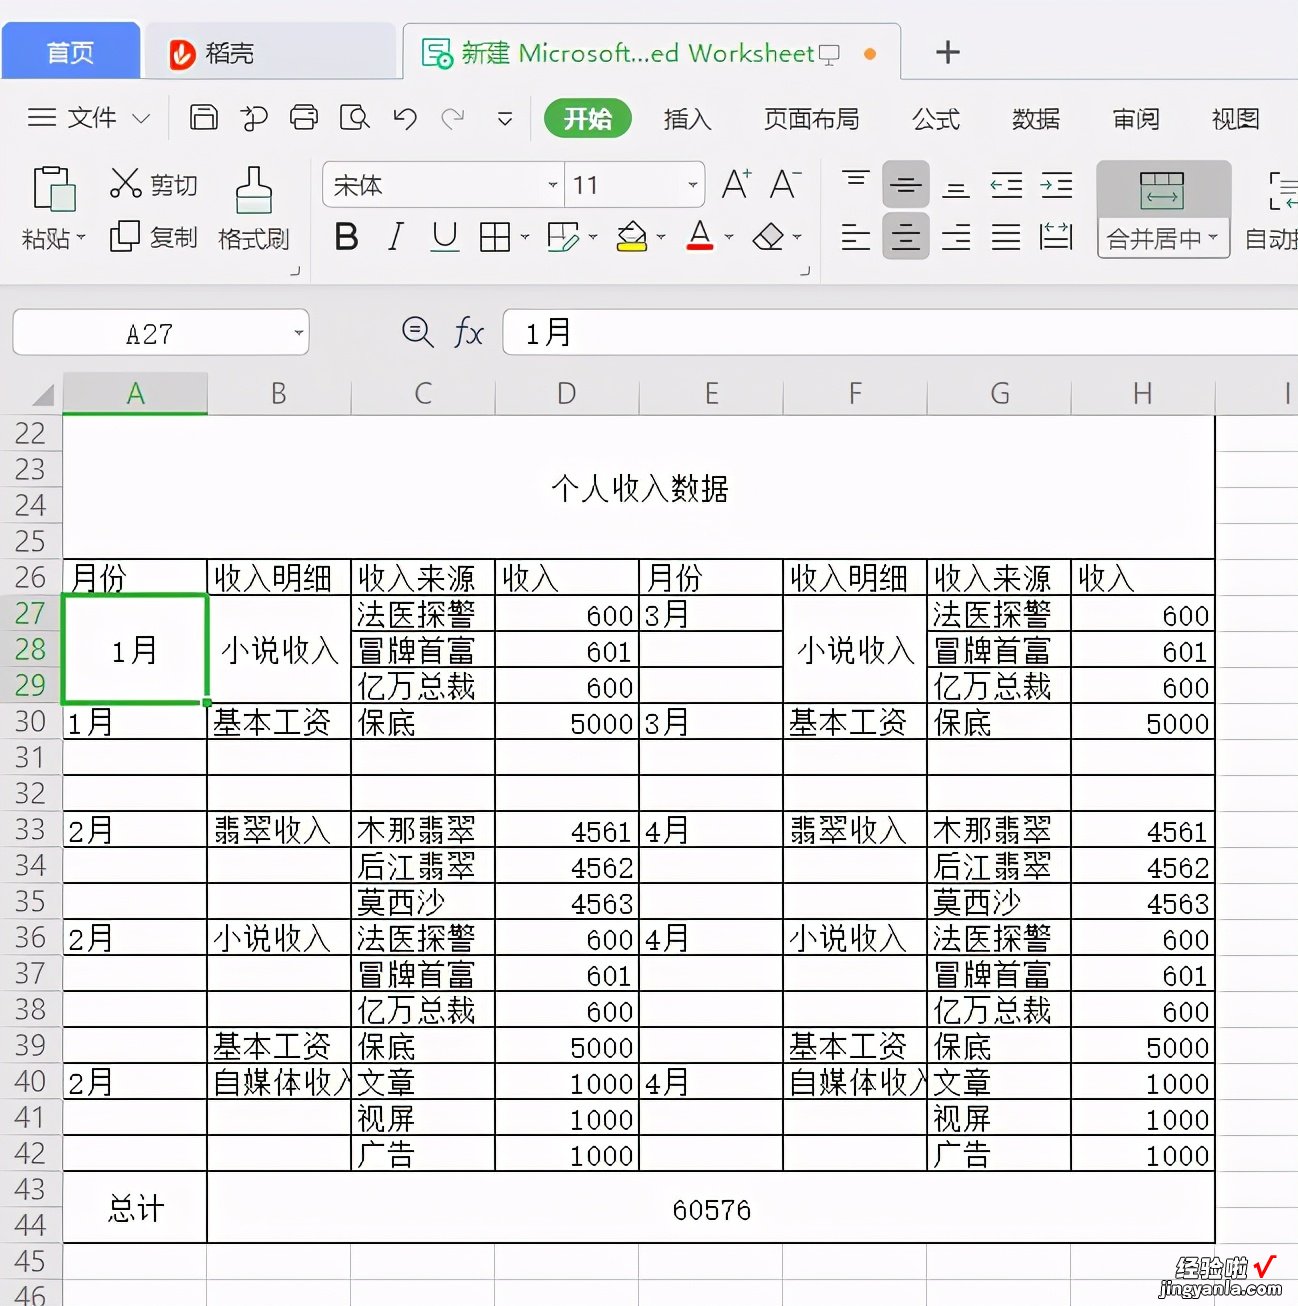Align text right
Image resolution: width=1298 pixels, height=1306 pixels.
pyautogui.click(x=956, y=237)
